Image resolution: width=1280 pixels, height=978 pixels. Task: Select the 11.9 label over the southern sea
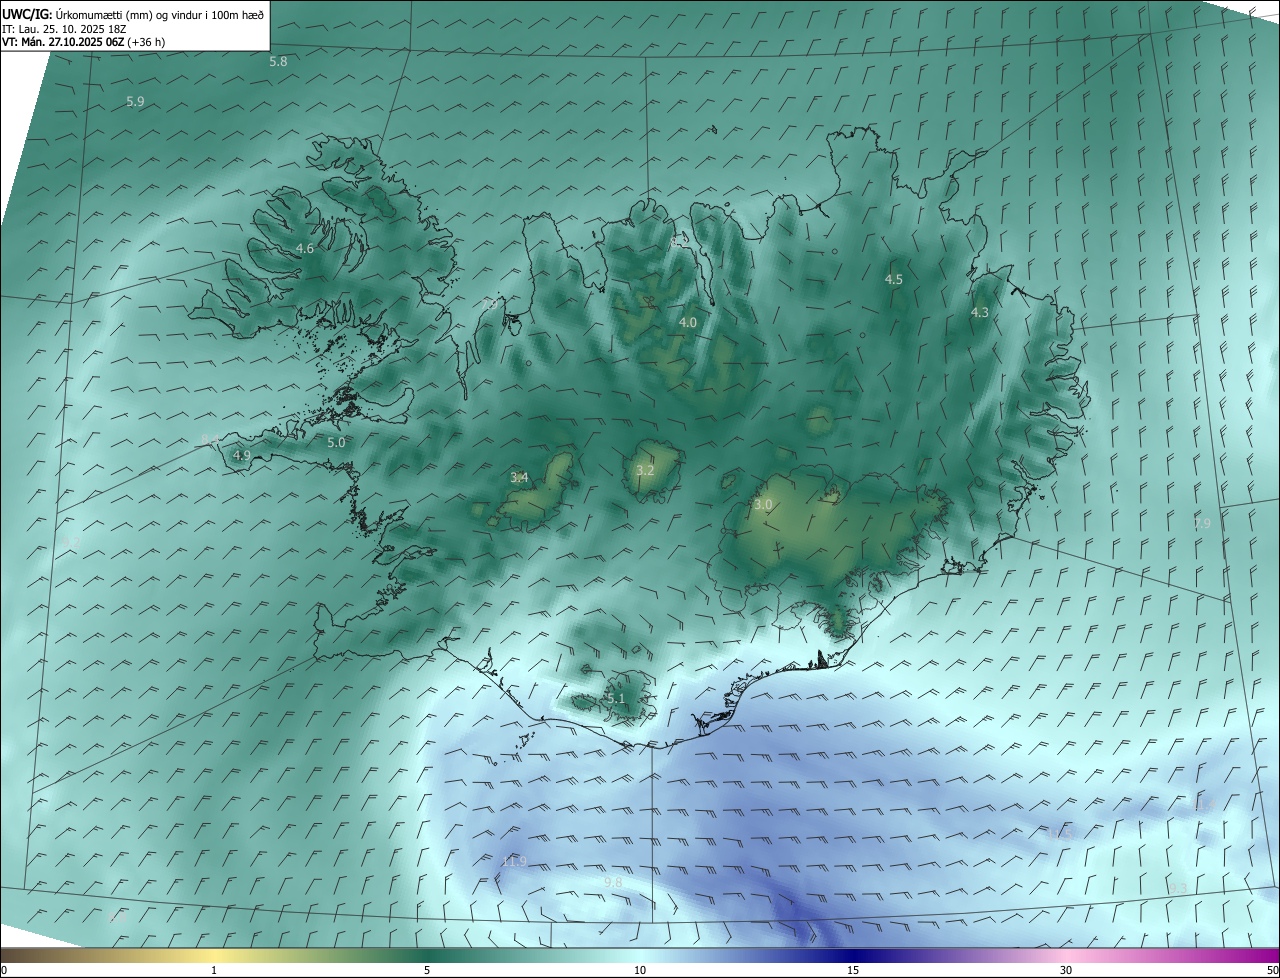pyautogui.click(x=513, y=862)
